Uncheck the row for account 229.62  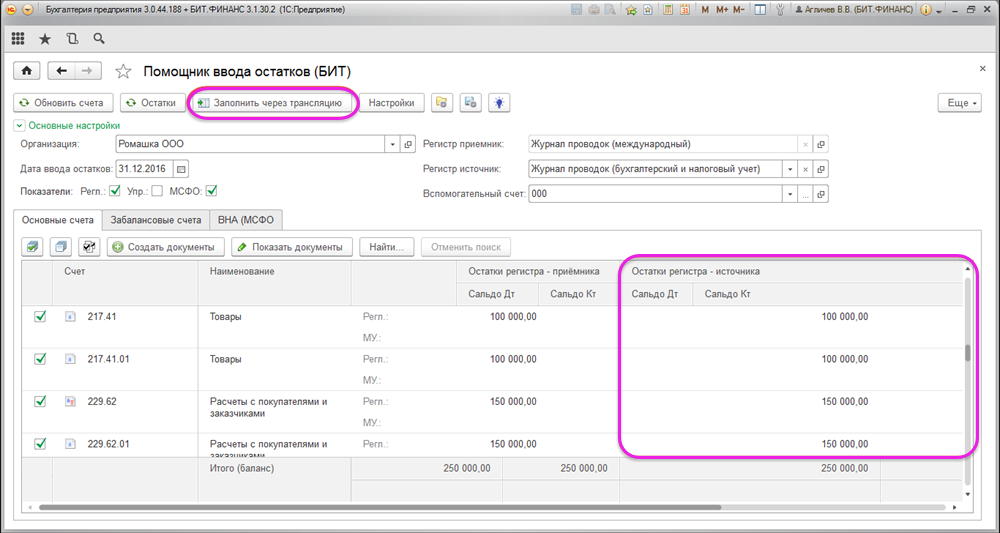[41, 401]
